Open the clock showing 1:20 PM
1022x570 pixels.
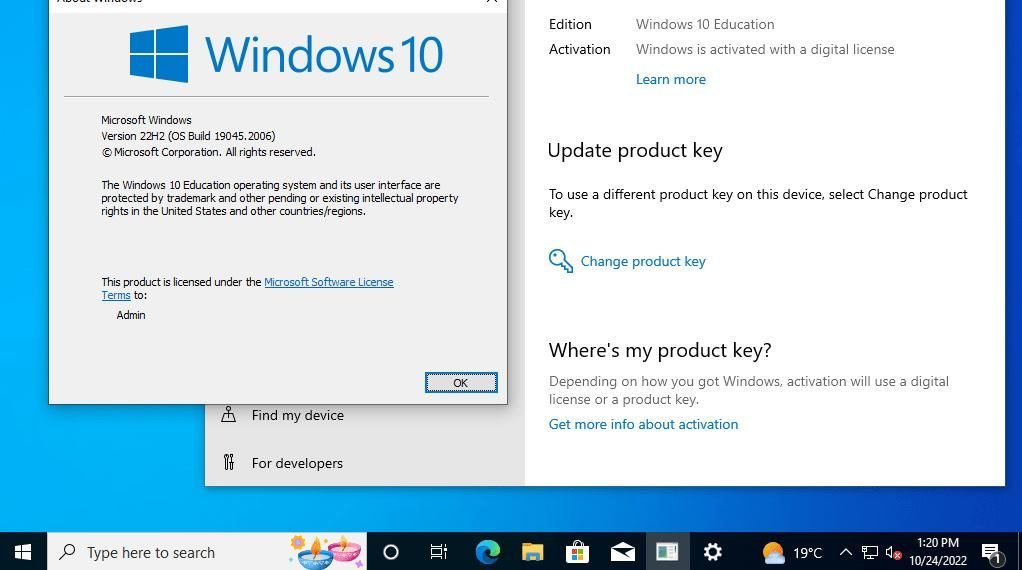click(938, 552)
